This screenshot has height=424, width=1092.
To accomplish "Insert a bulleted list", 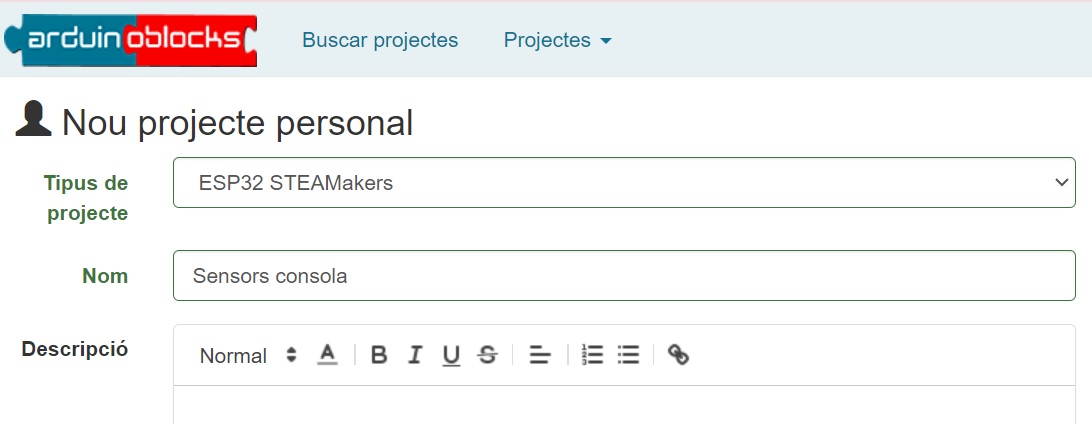I will (628, 355).
